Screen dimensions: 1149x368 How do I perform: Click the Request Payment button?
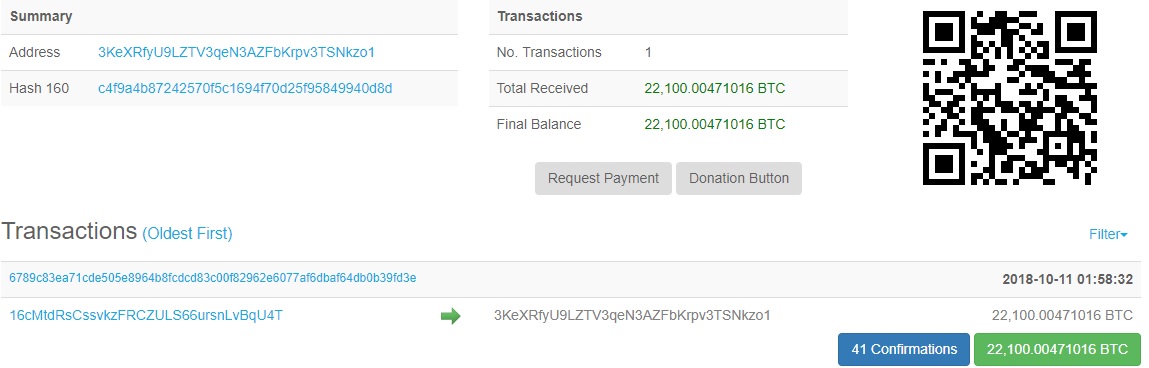(603, 178)
